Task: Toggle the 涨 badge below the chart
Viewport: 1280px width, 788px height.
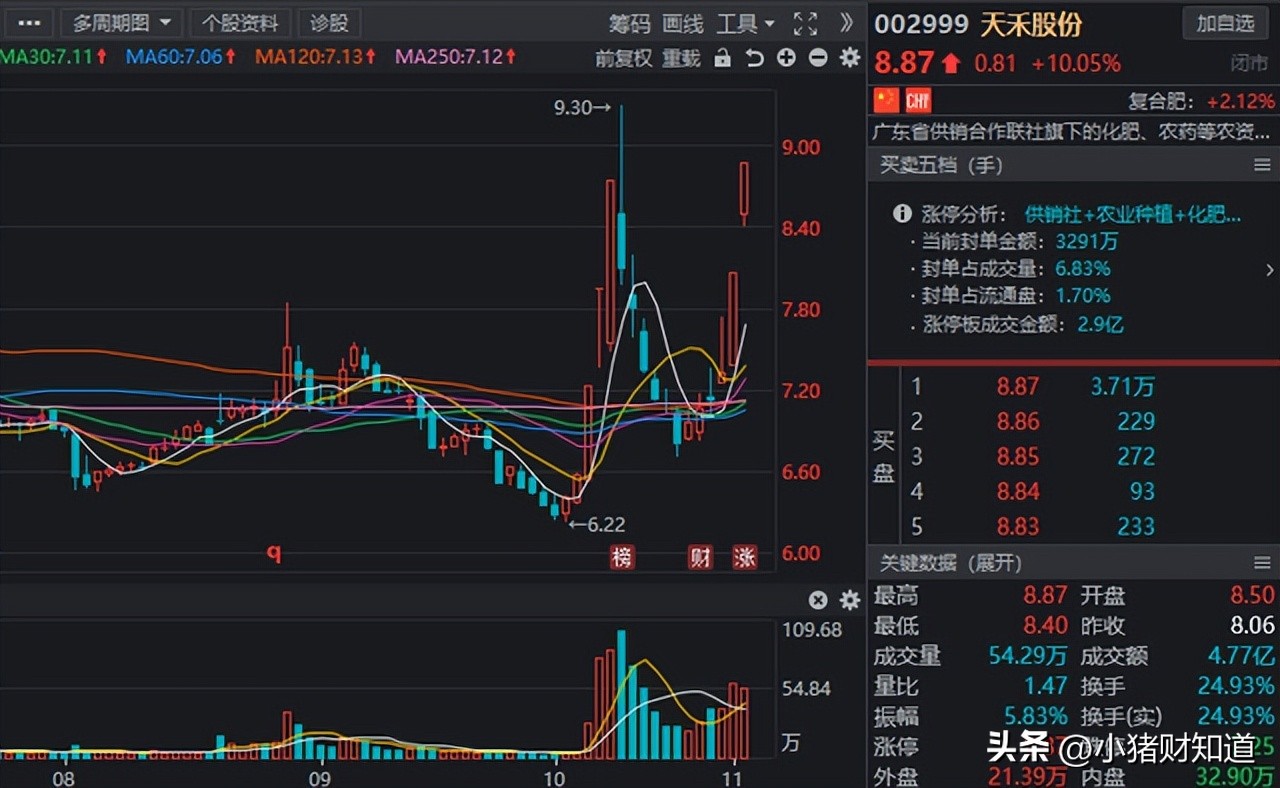Action: click(745, 557)
